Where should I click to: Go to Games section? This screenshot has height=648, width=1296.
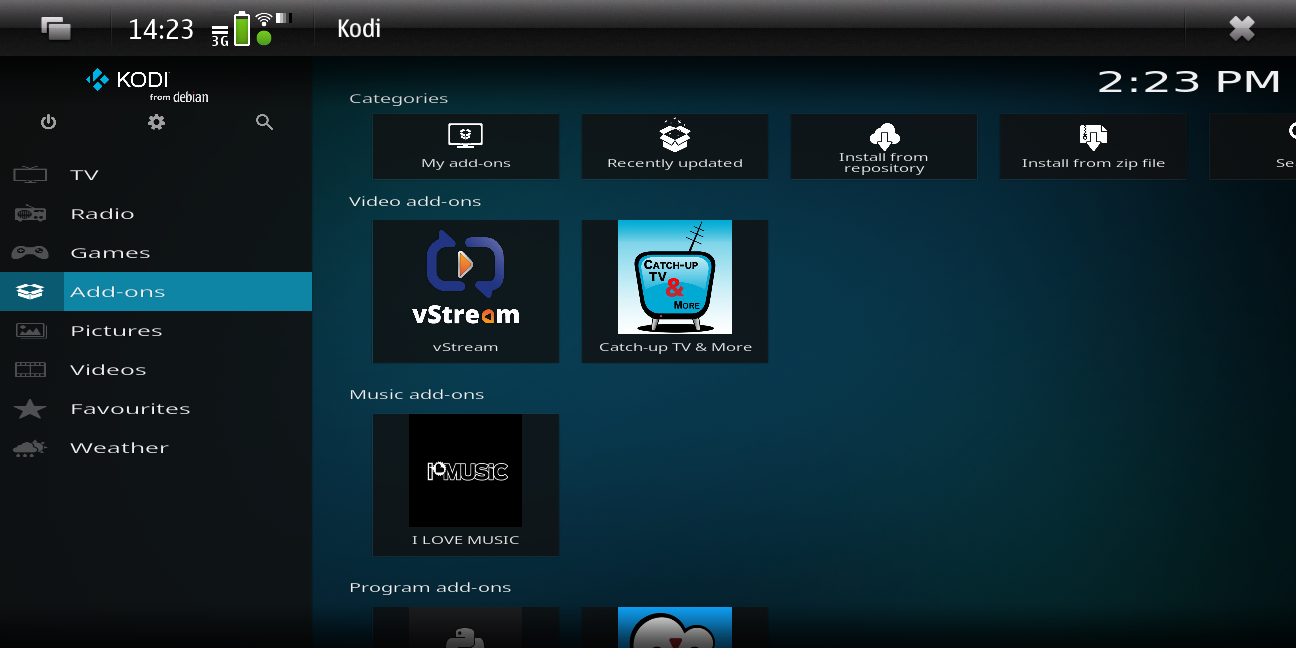coord(156,253)
